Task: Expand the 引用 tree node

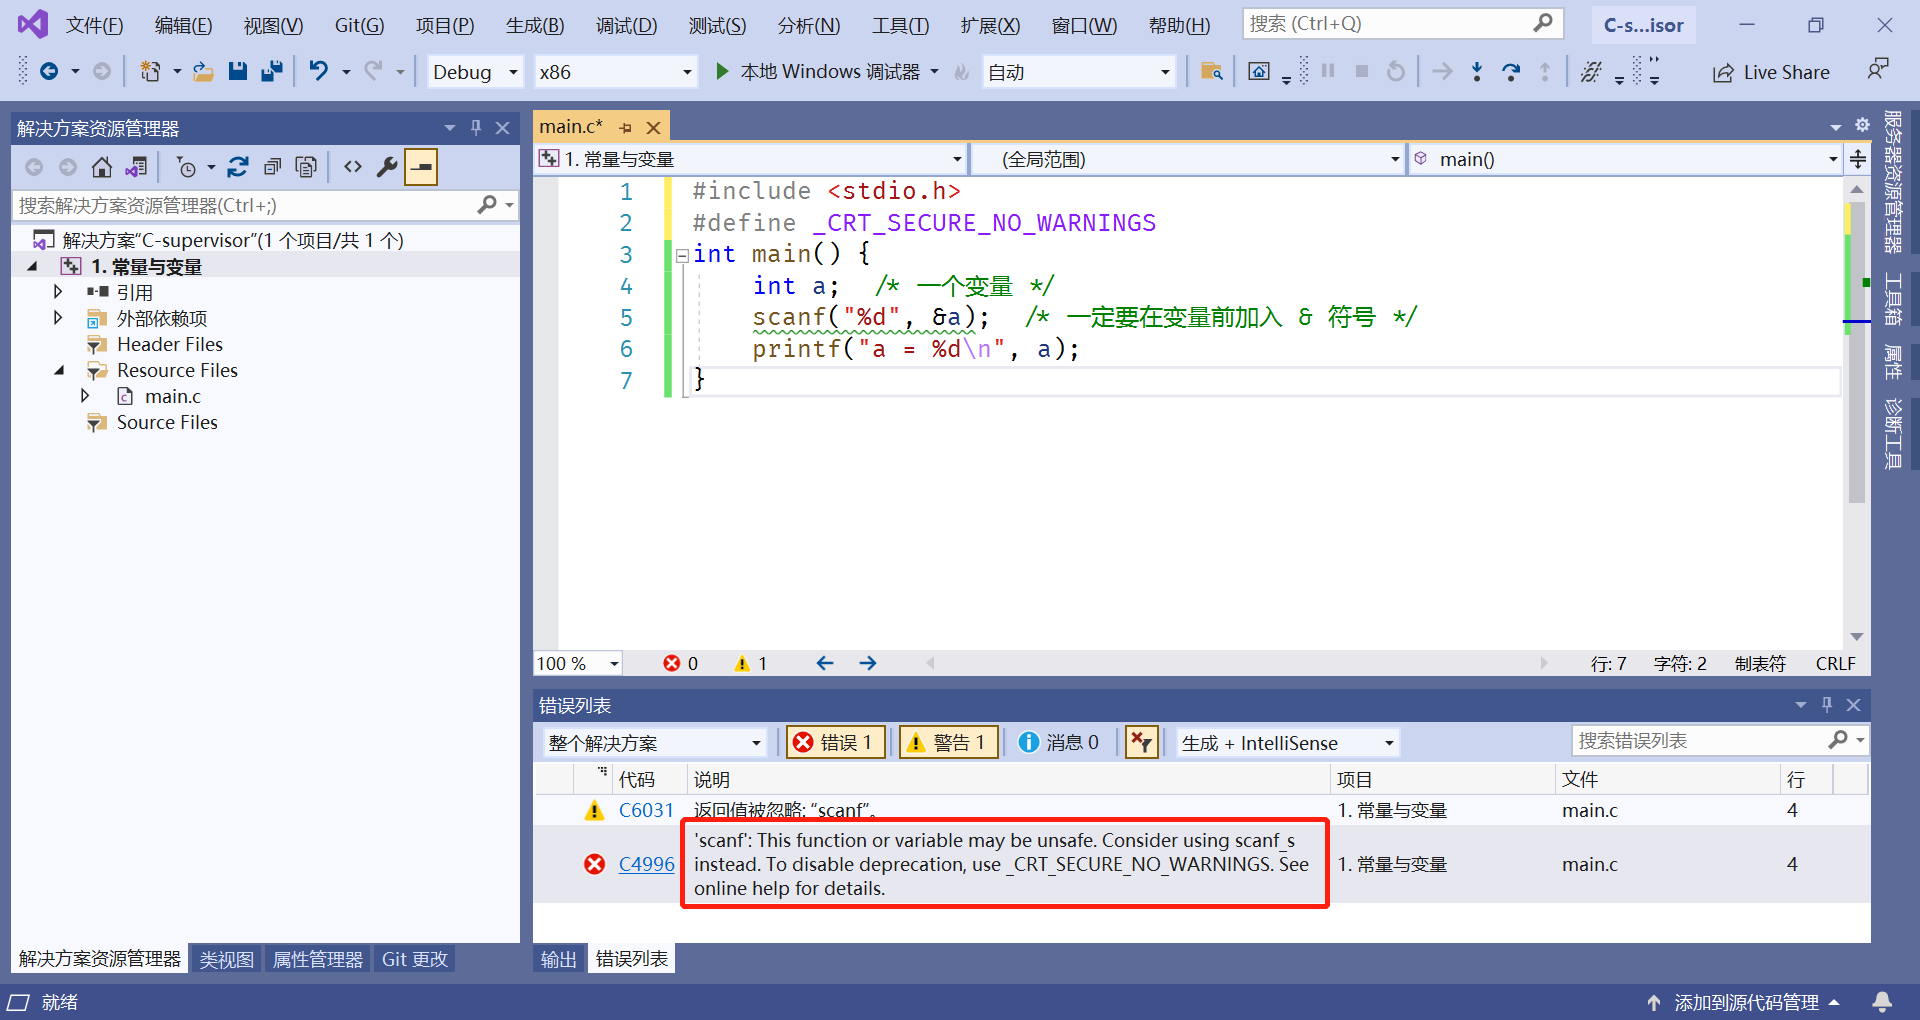Action: tap(58, 292)
